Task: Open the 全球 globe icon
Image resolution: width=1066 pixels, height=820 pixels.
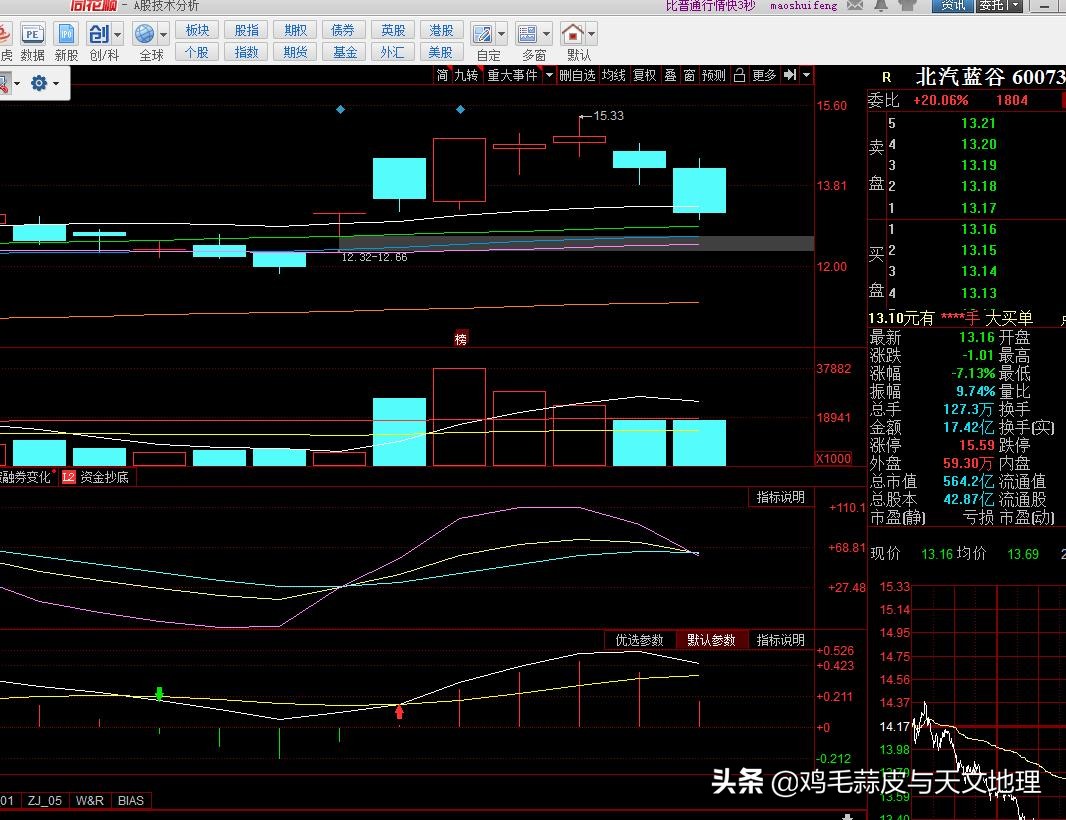Action: pyautogui.click(x=145, y=34)
